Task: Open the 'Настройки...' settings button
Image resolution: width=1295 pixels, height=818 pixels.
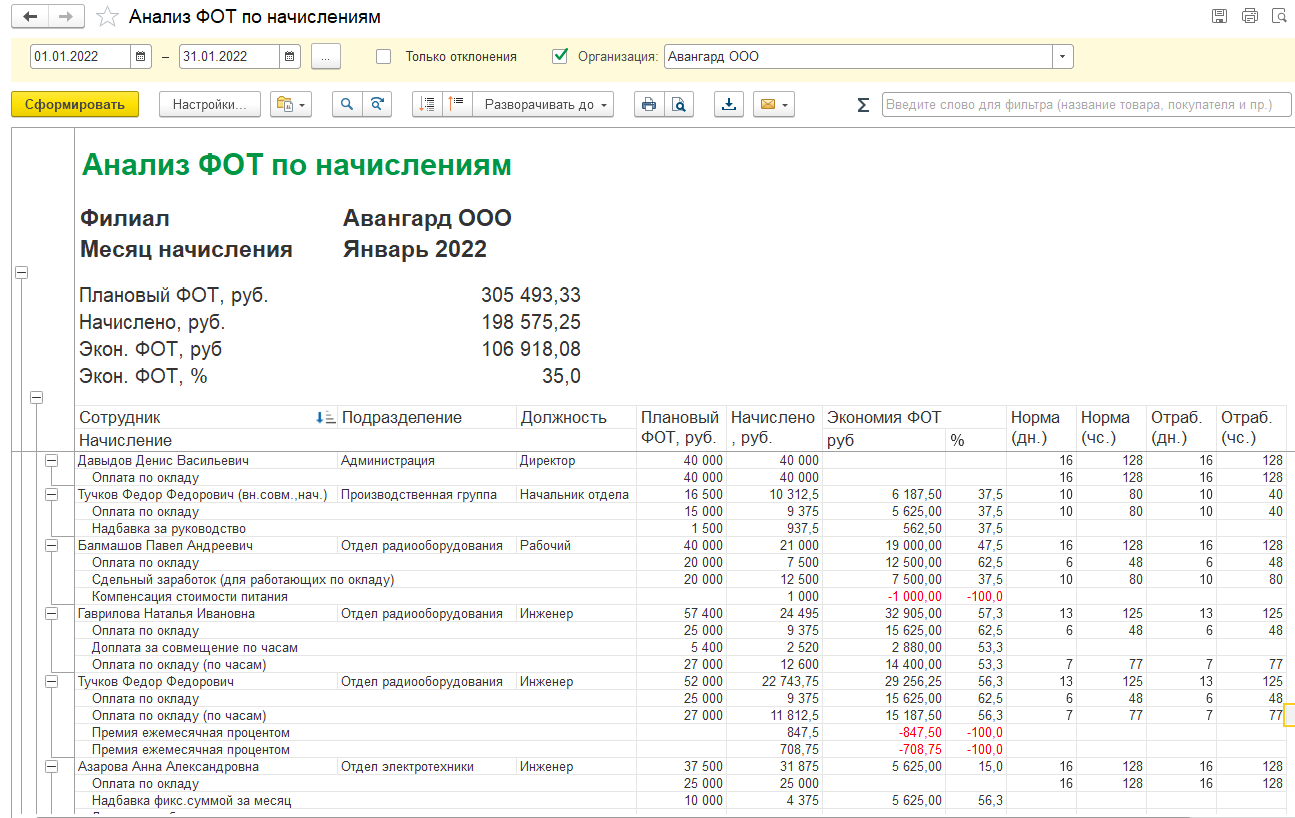Action: pyautogui.click(x=210, y=104)
